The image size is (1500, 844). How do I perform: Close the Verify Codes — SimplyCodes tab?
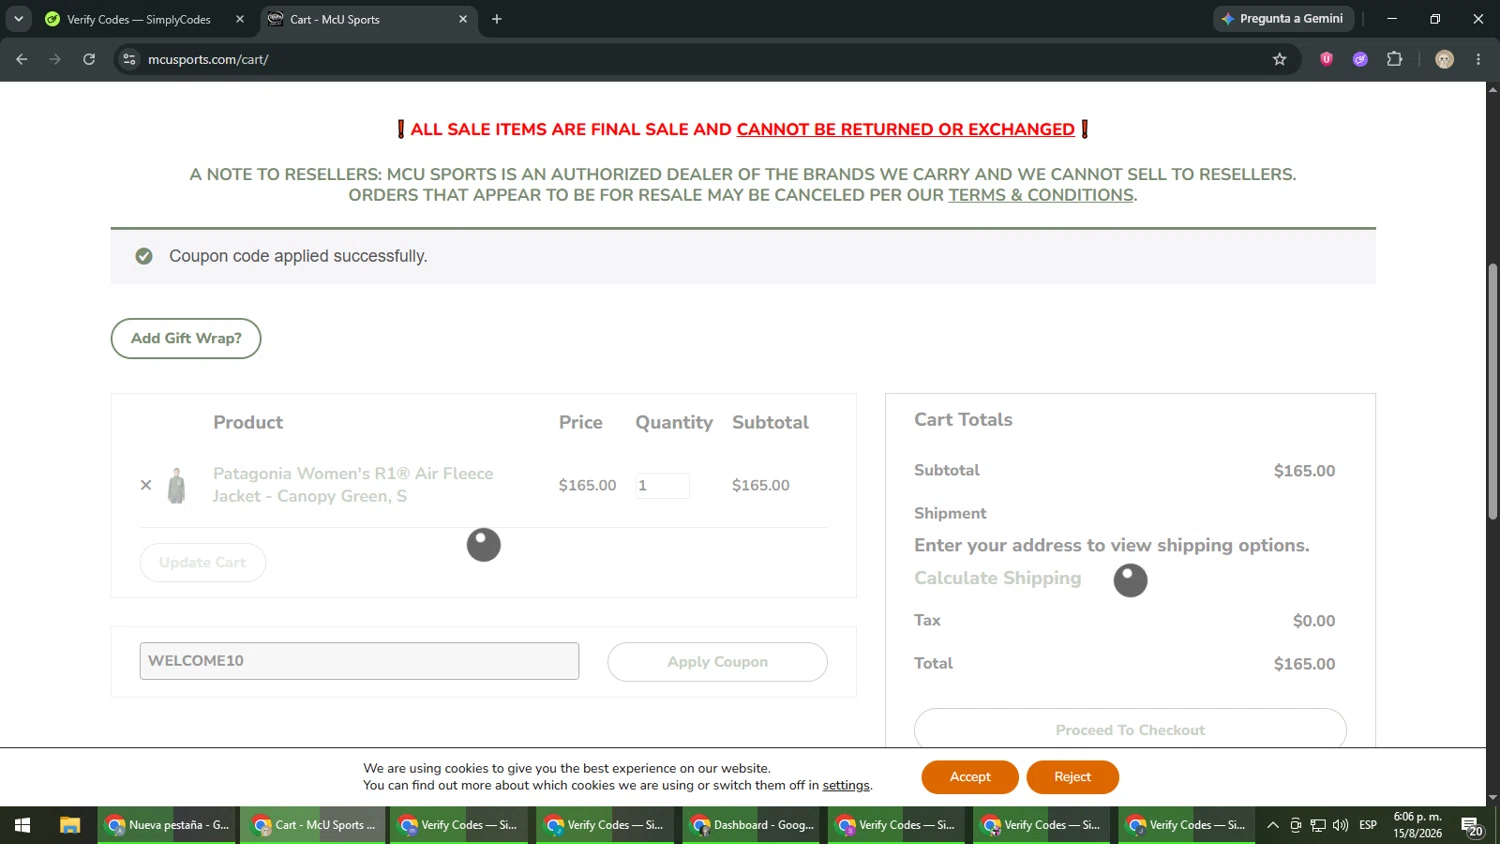[x=240, y=19]
